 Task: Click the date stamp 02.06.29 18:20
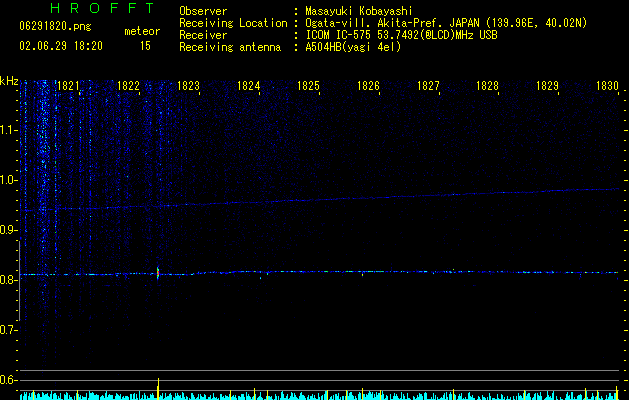point(61,46)
